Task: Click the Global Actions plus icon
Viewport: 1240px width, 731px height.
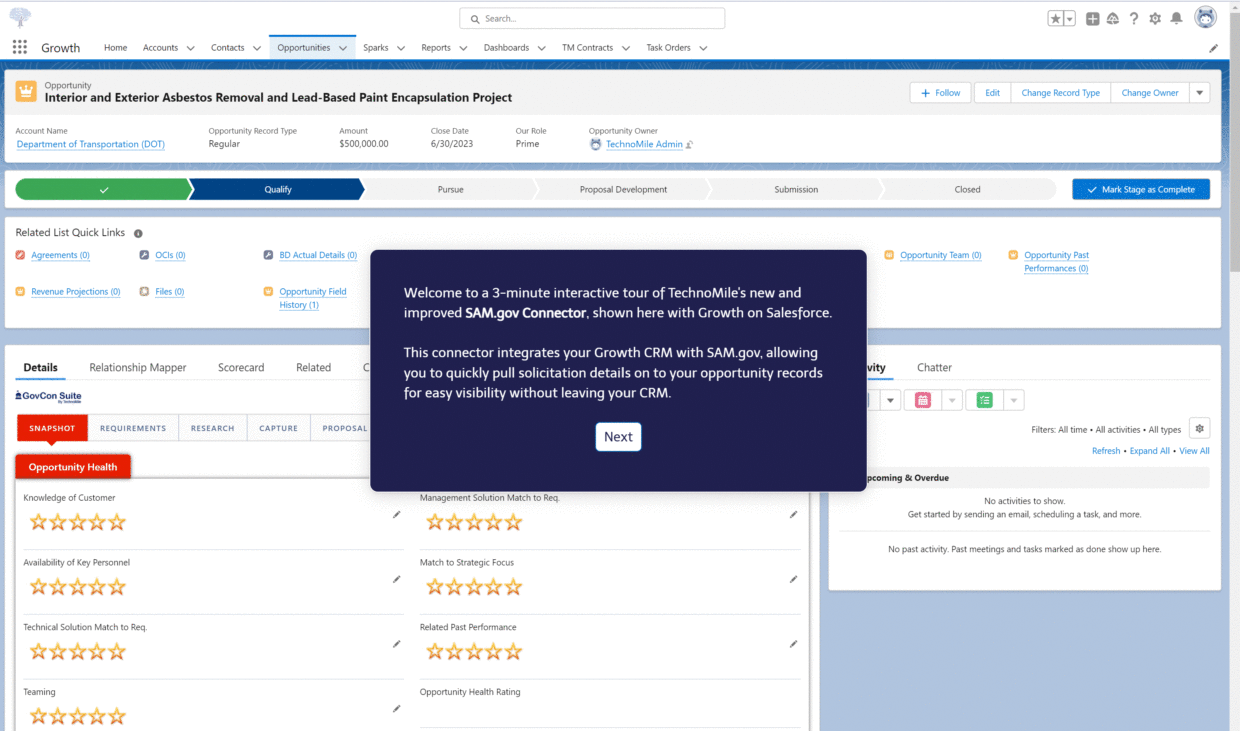Action: (1093, 19)
